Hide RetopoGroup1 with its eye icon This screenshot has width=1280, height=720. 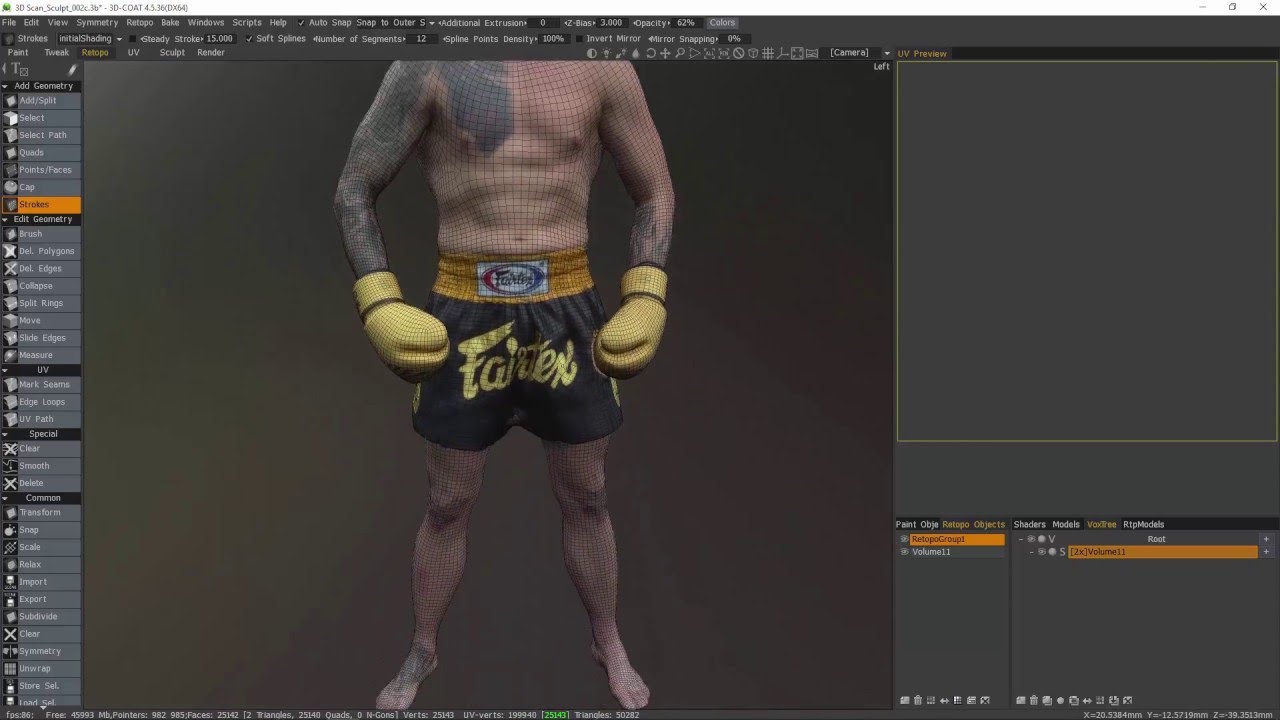point(904,539)
